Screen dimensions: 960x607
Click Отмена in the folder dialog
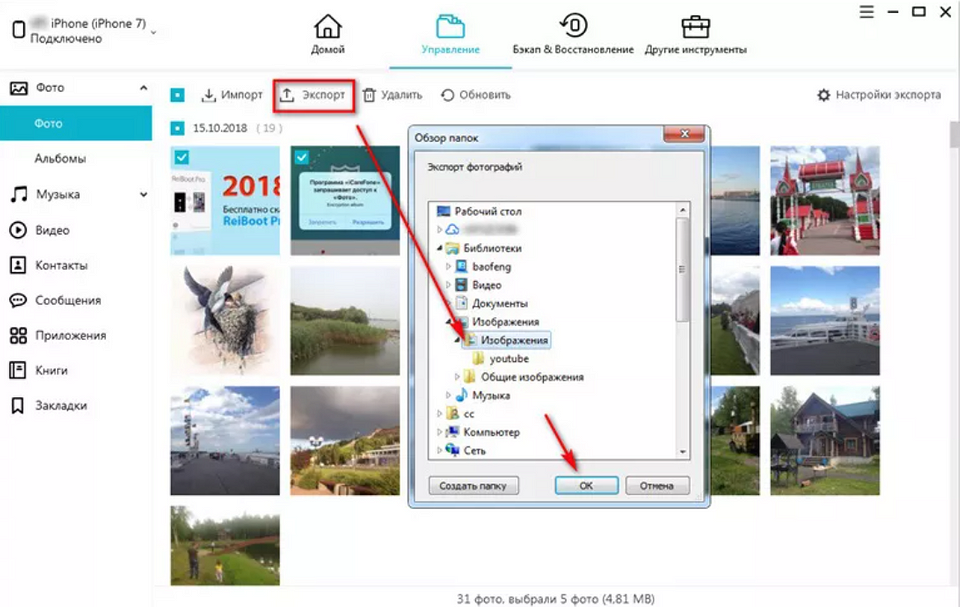[658, 485]
